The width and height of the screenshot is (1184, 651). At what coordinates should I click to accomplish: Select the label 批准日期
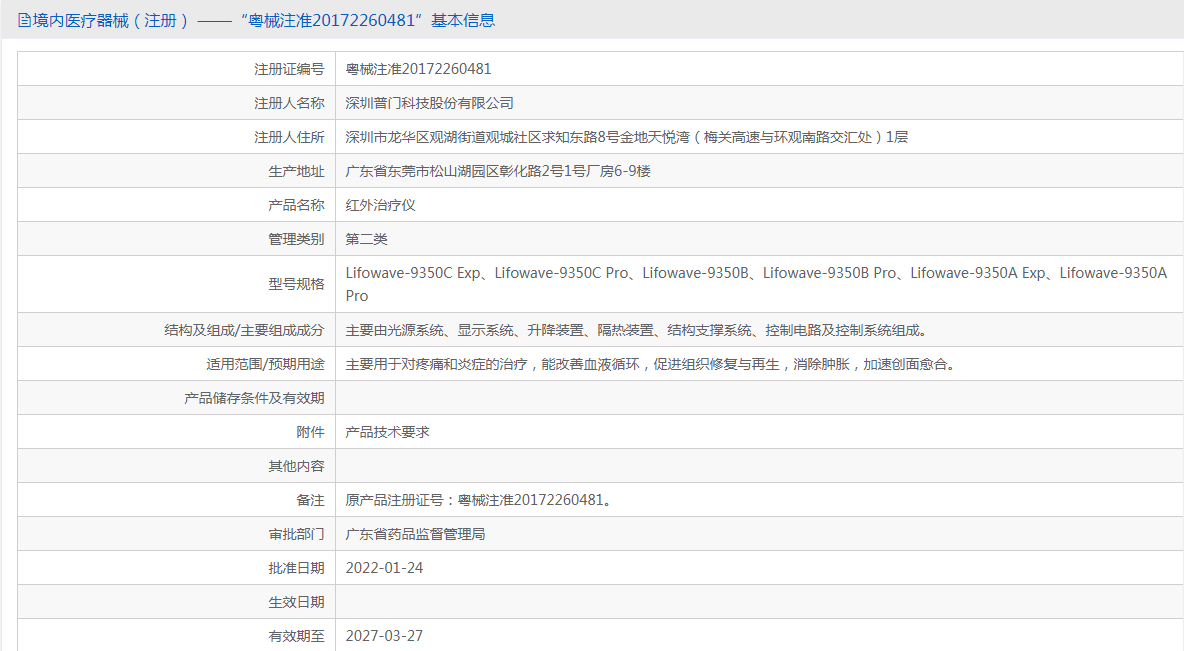click(296, 568)
